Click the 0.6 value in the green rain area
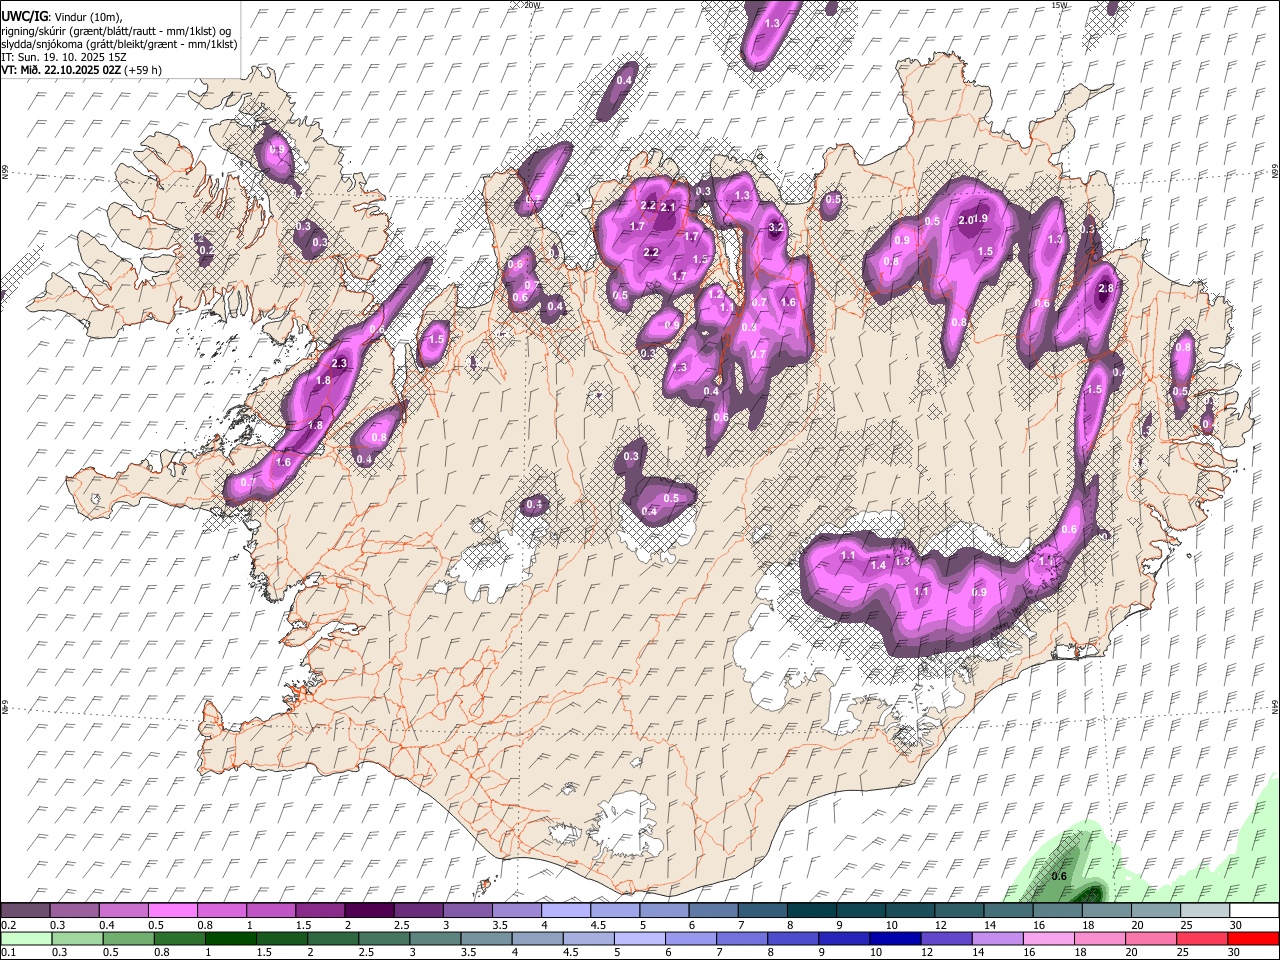The image size is (1280, 960). [x=1060, y=877]
